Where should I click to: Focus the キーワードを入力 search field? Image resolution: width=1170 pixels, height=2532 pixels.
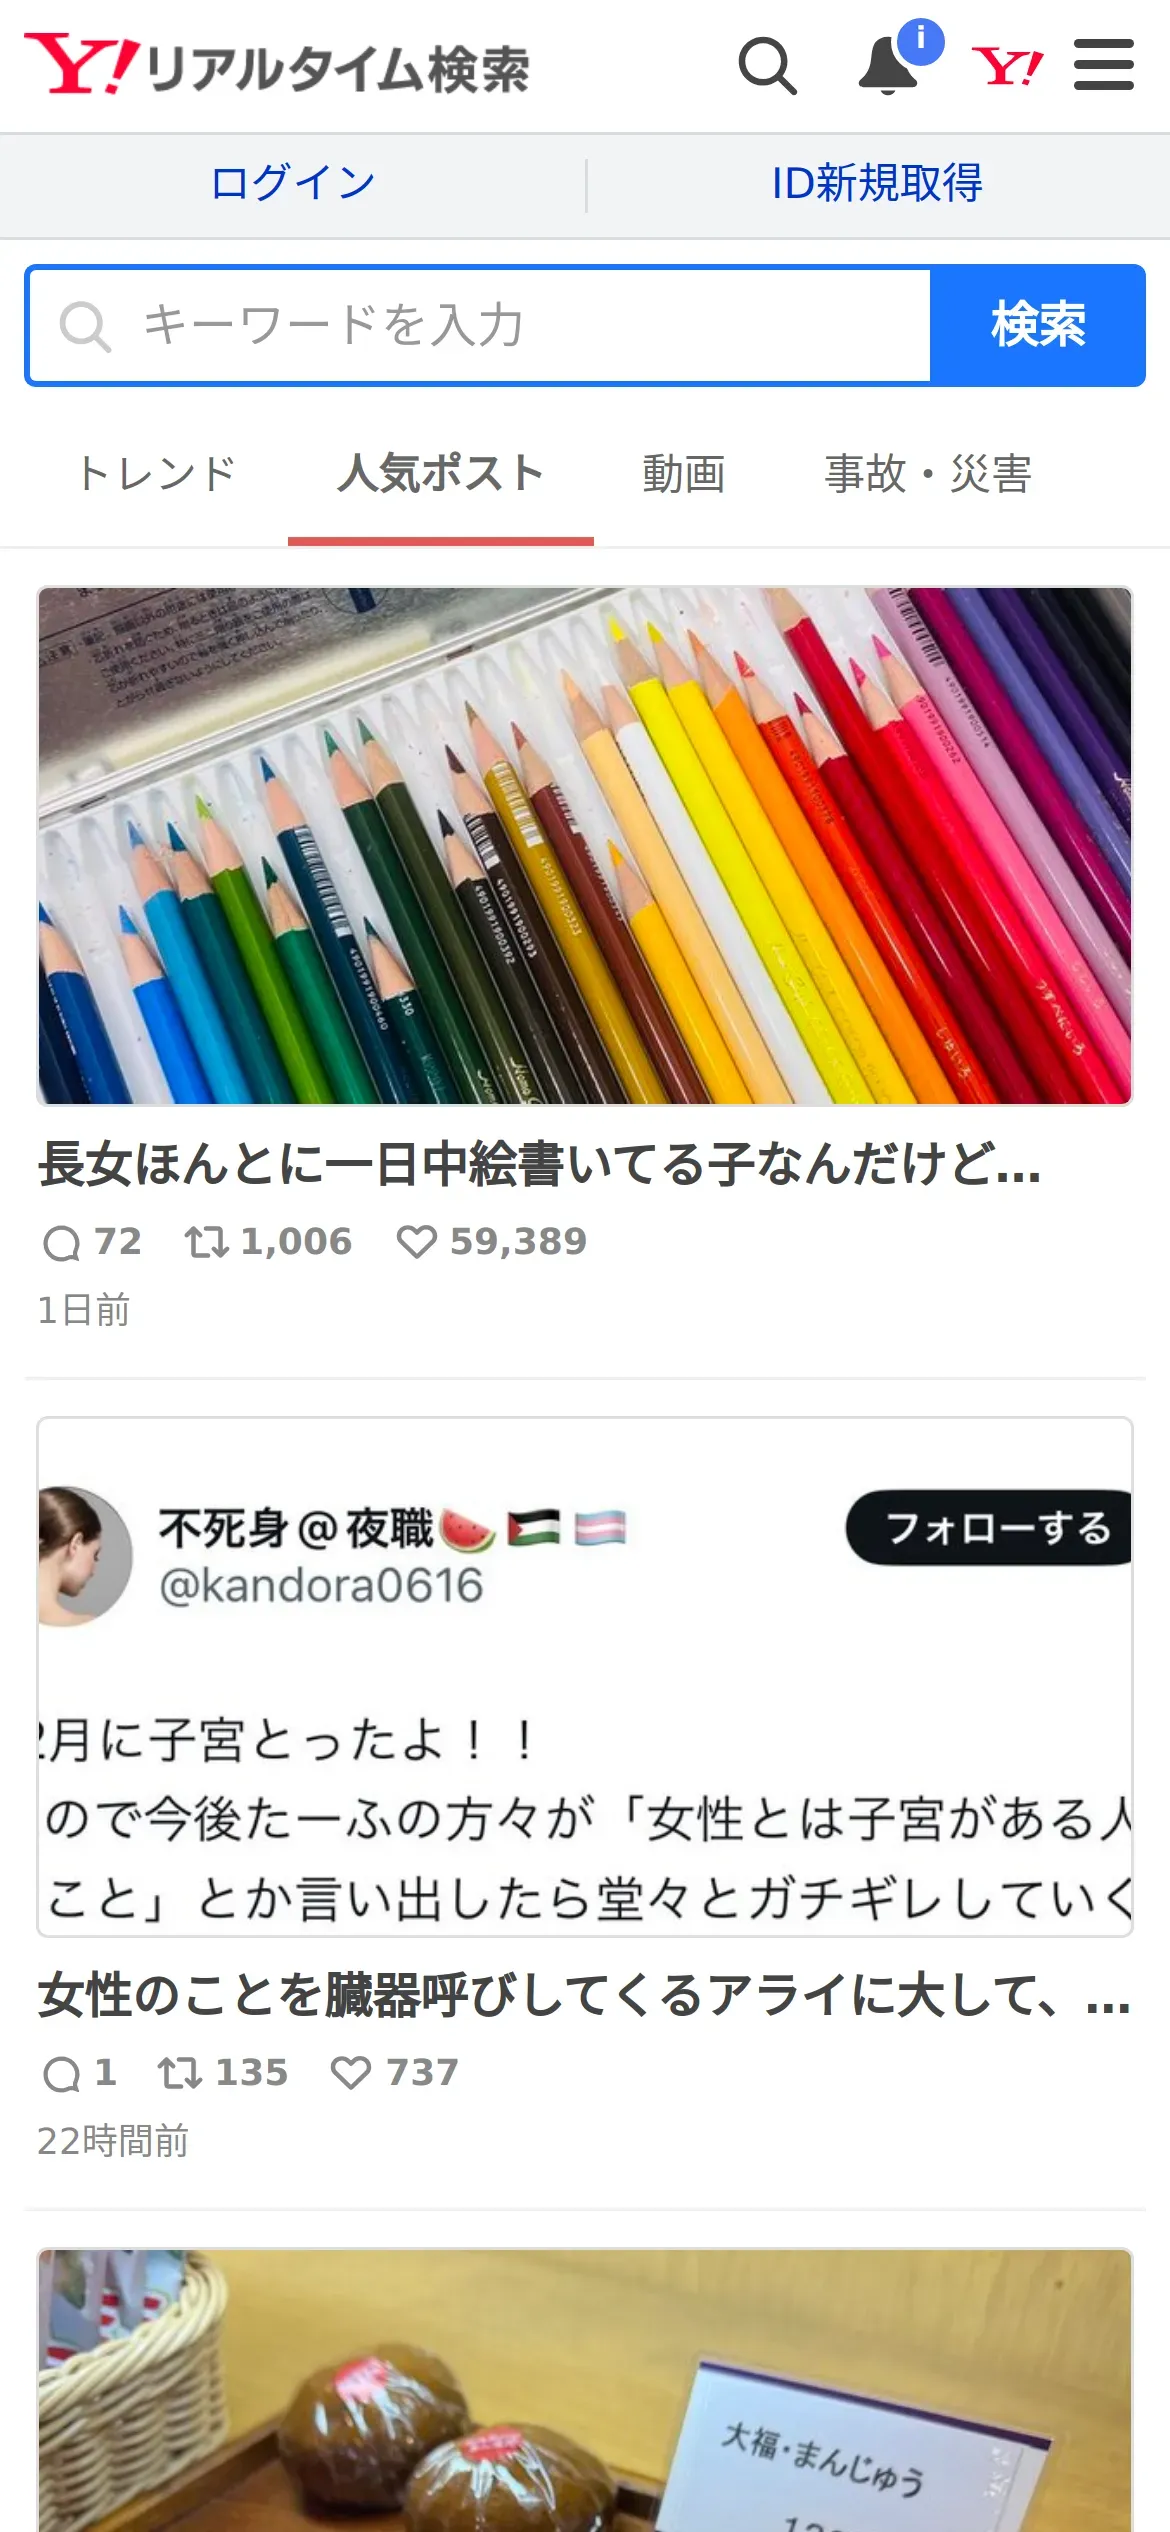coord(480,325)
